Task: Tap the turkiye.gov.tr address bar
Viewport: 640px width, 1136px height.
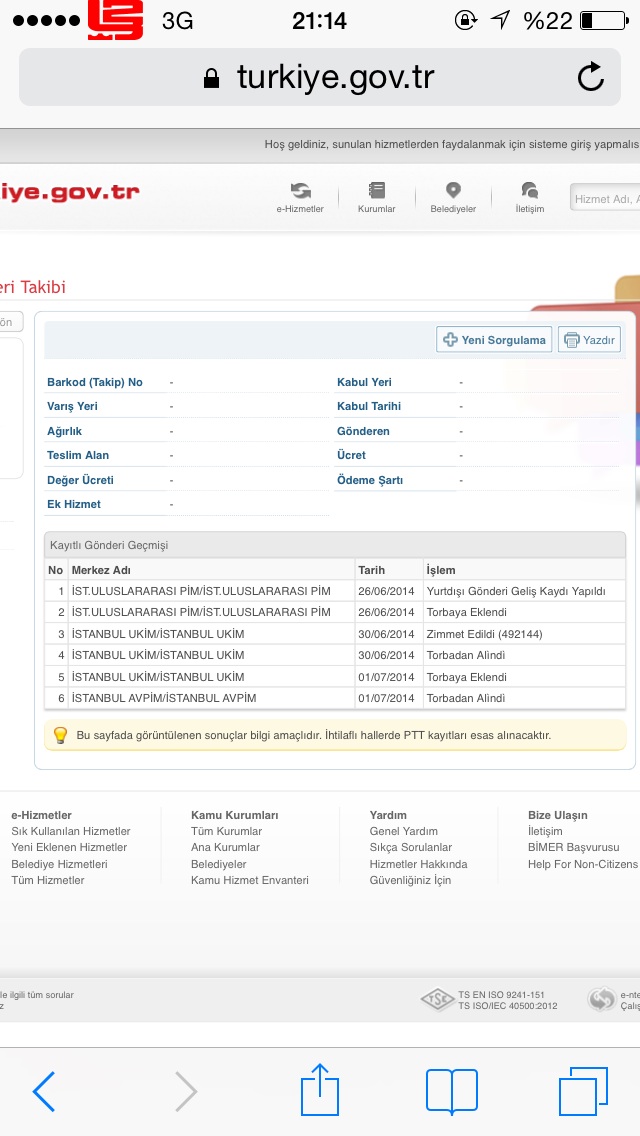Action: [x=320, y=78]
